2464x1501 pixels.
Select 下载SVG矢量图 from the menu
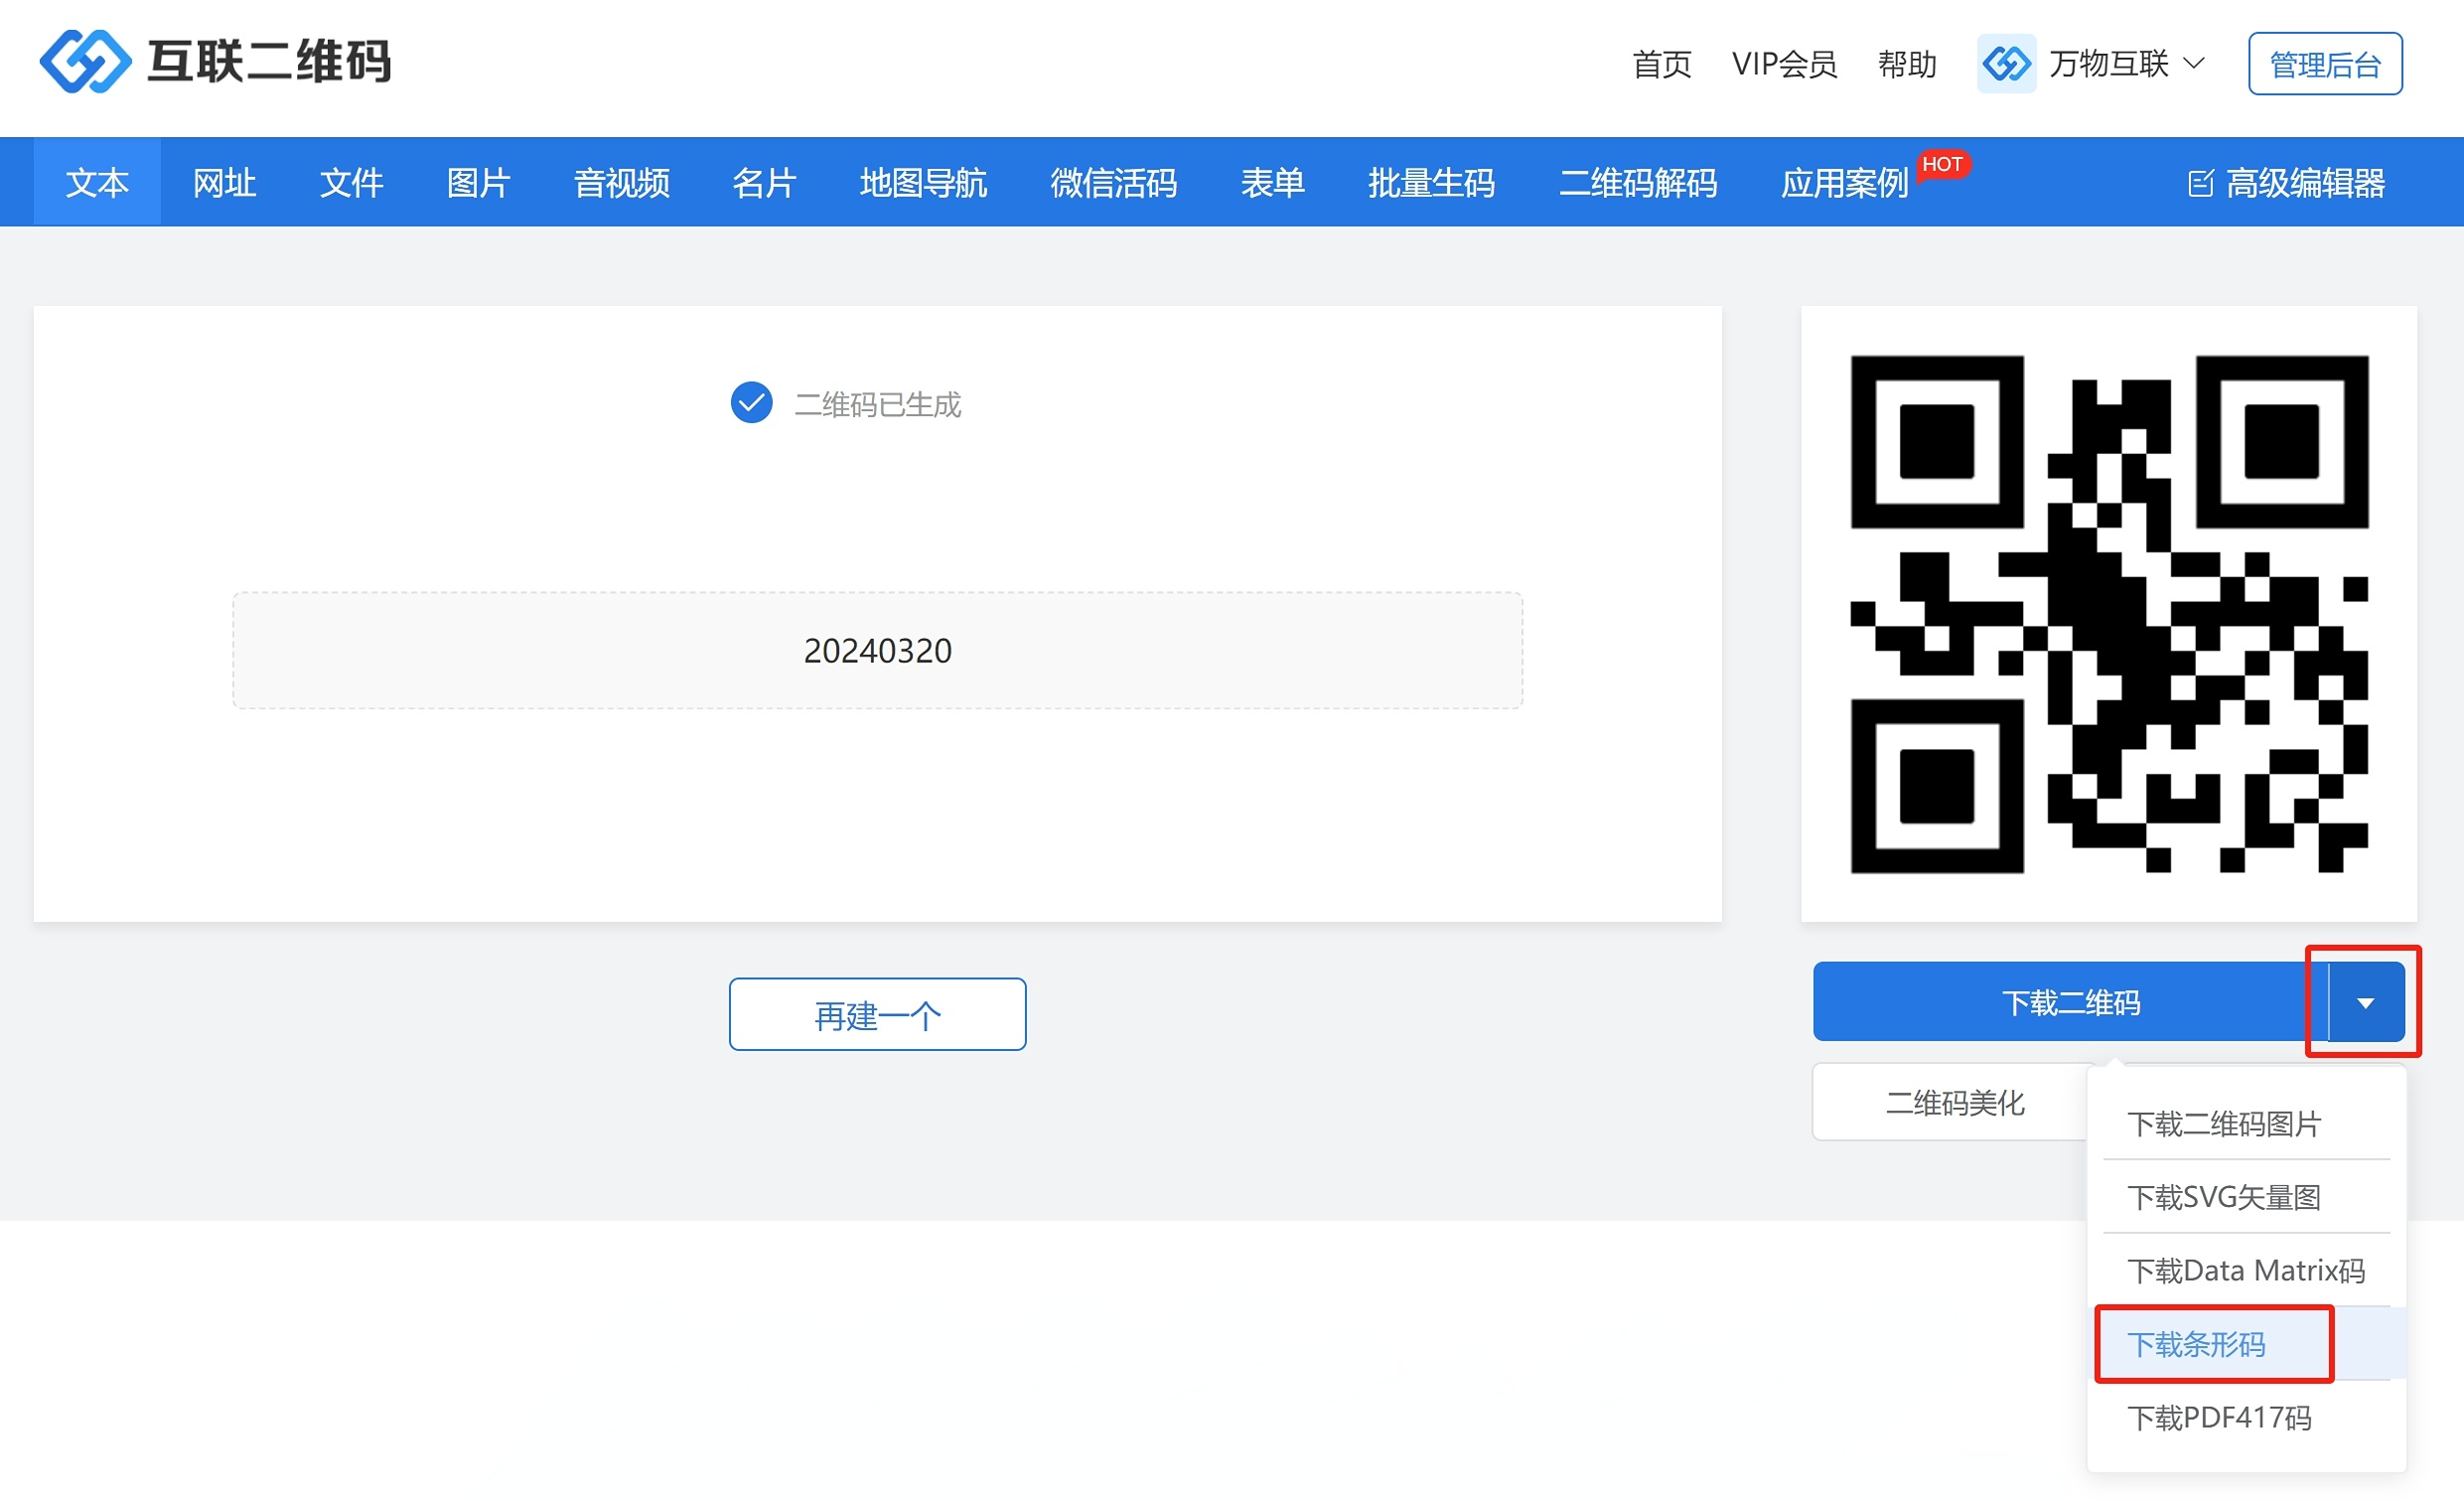point(2246,1197)
